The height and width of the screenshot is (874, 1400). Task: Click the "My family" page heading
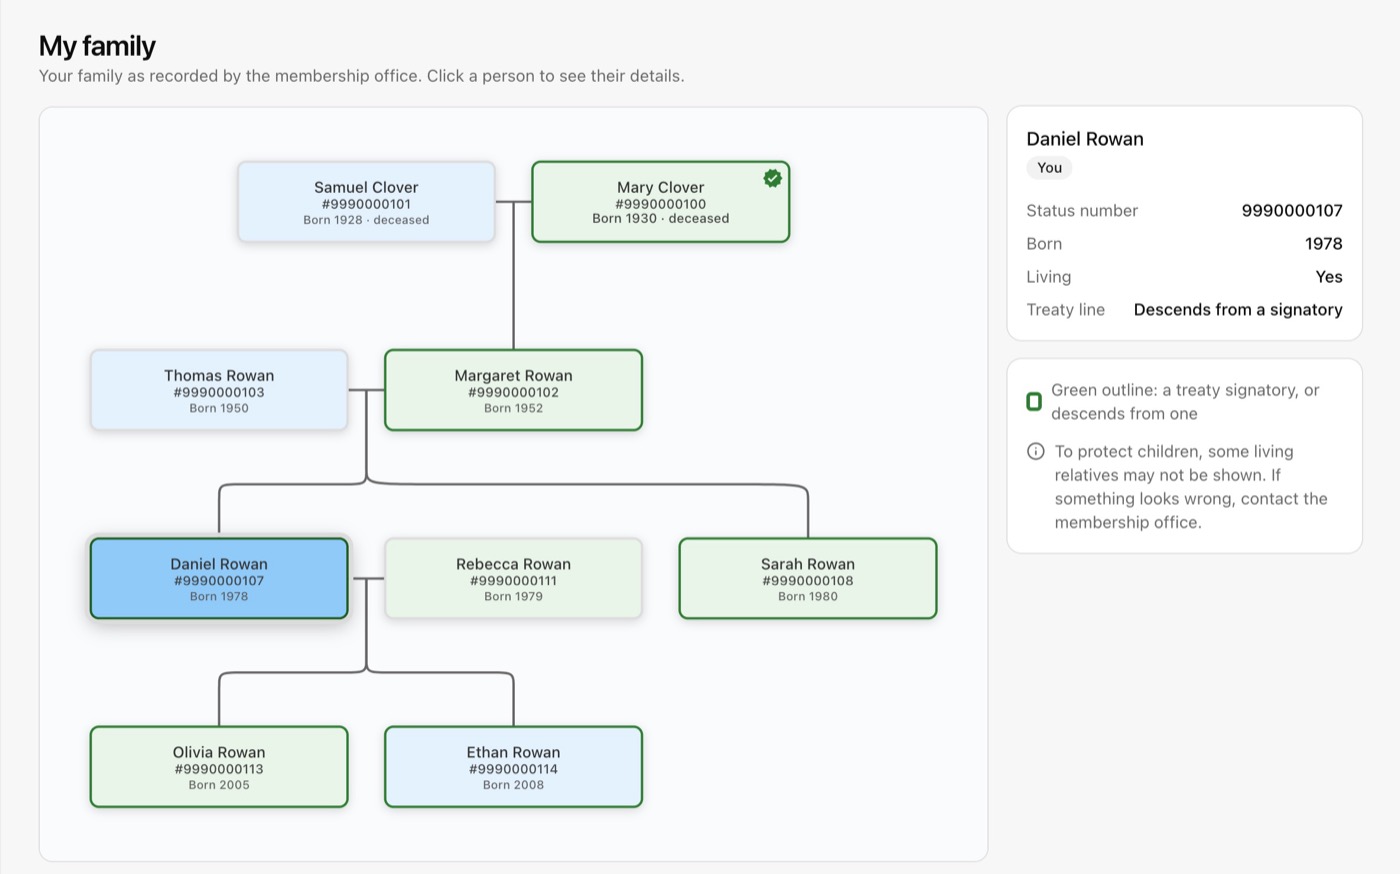pyautogui.click(x=97, y=46)
